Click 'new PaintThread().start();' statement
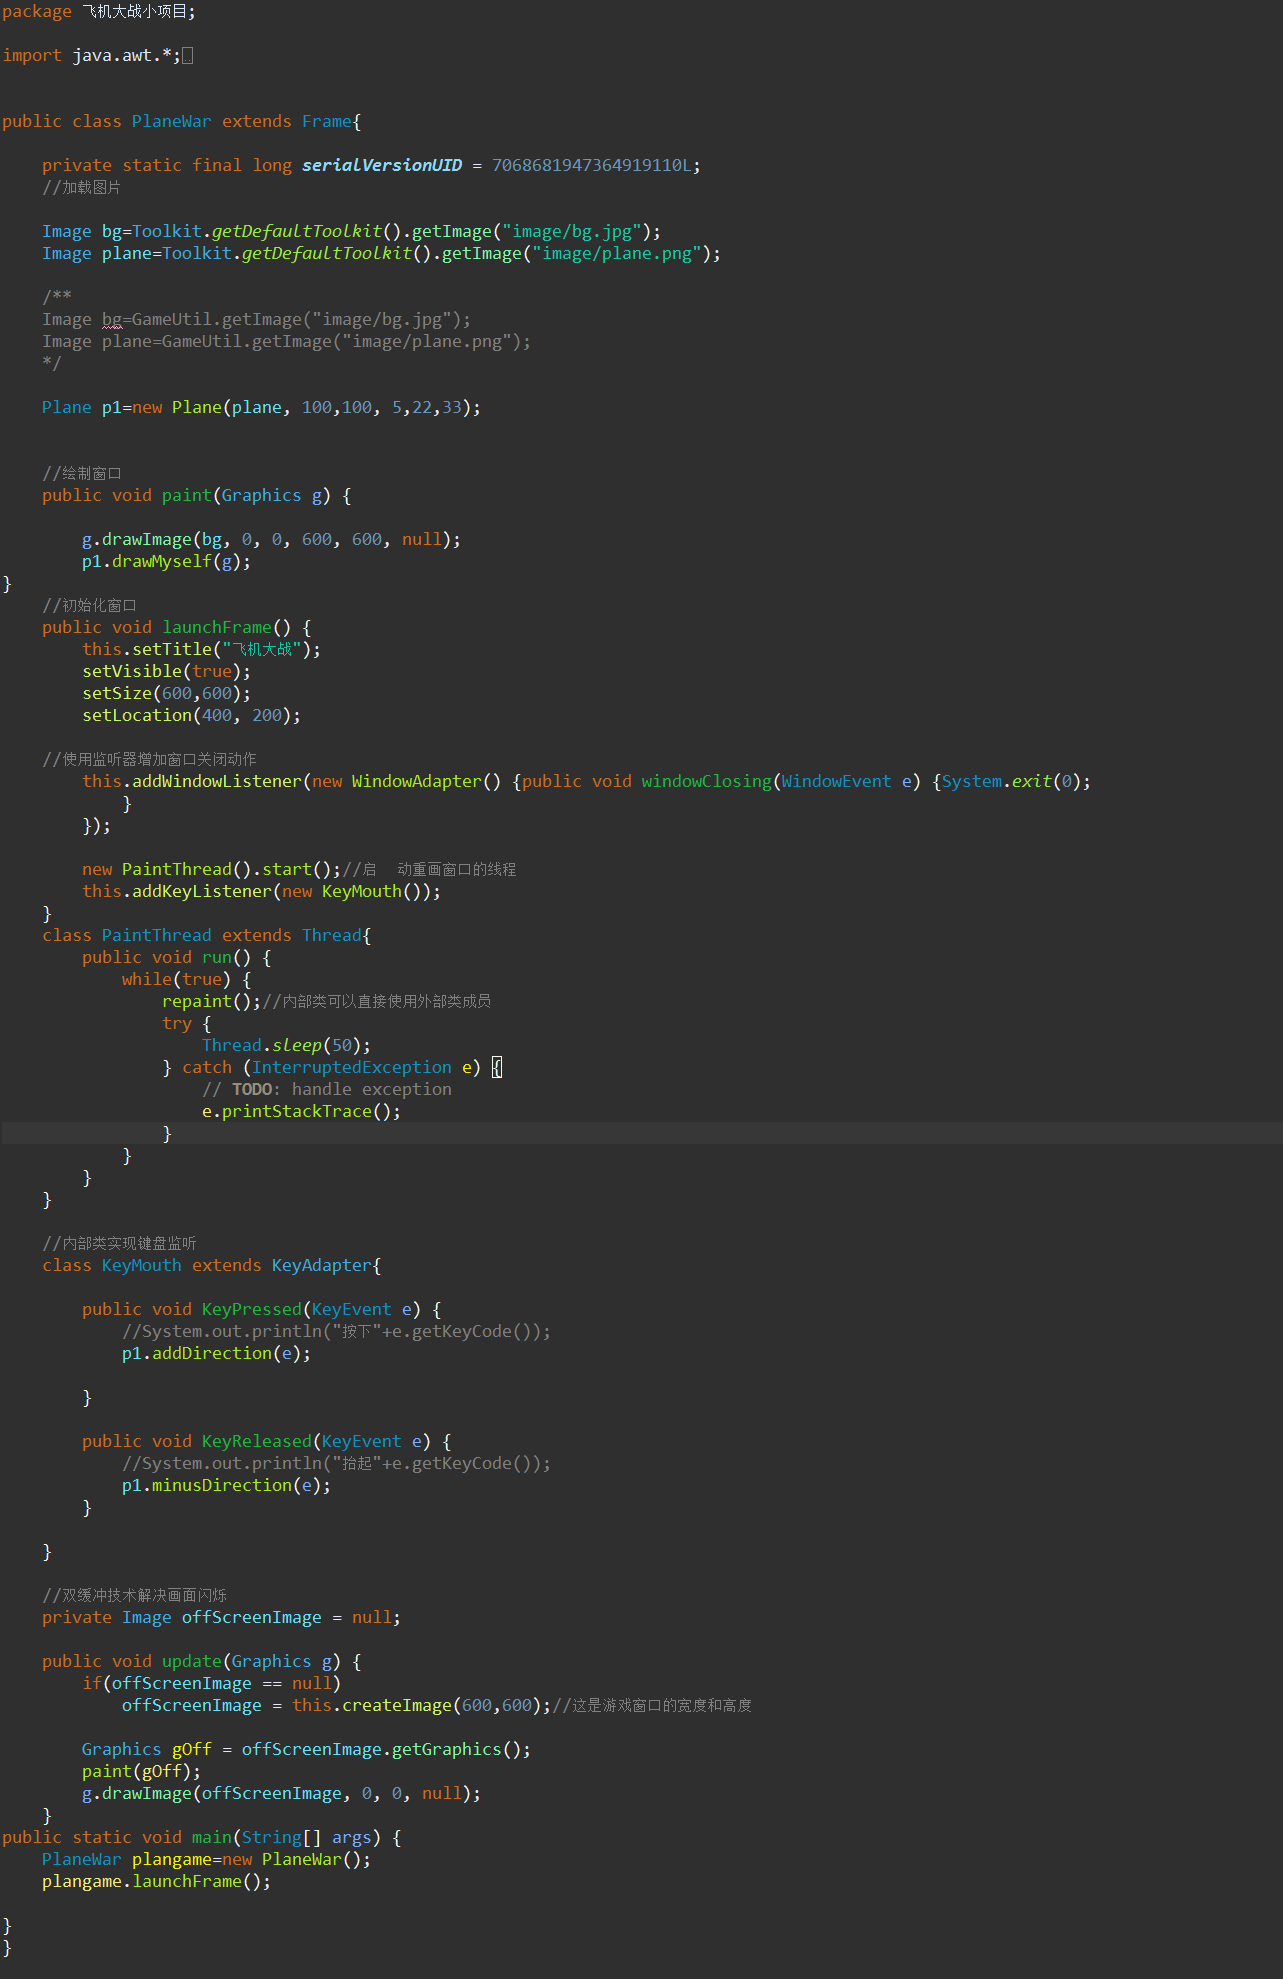The height and width of the screenshot is (1979, 1283). (x=211, y=870)
